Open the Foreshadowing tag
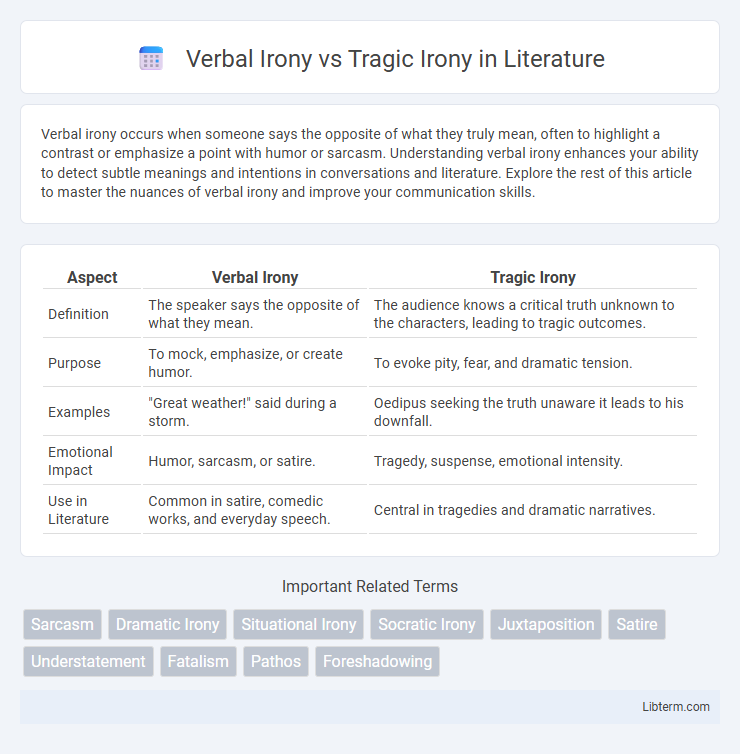The width and height of the screenshot is (740, 754). (377, 662)
